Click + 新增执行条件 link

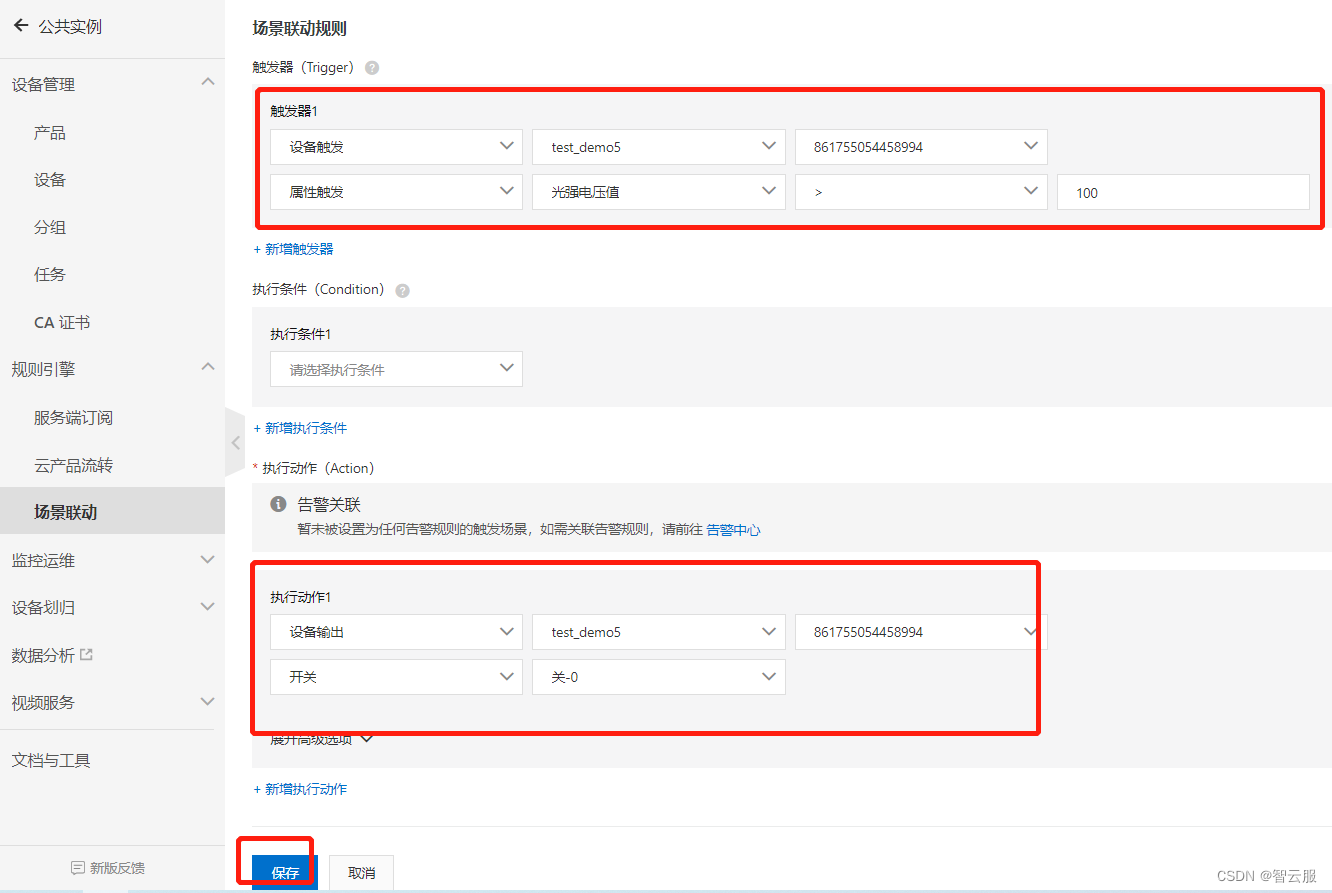pos(300,428)
